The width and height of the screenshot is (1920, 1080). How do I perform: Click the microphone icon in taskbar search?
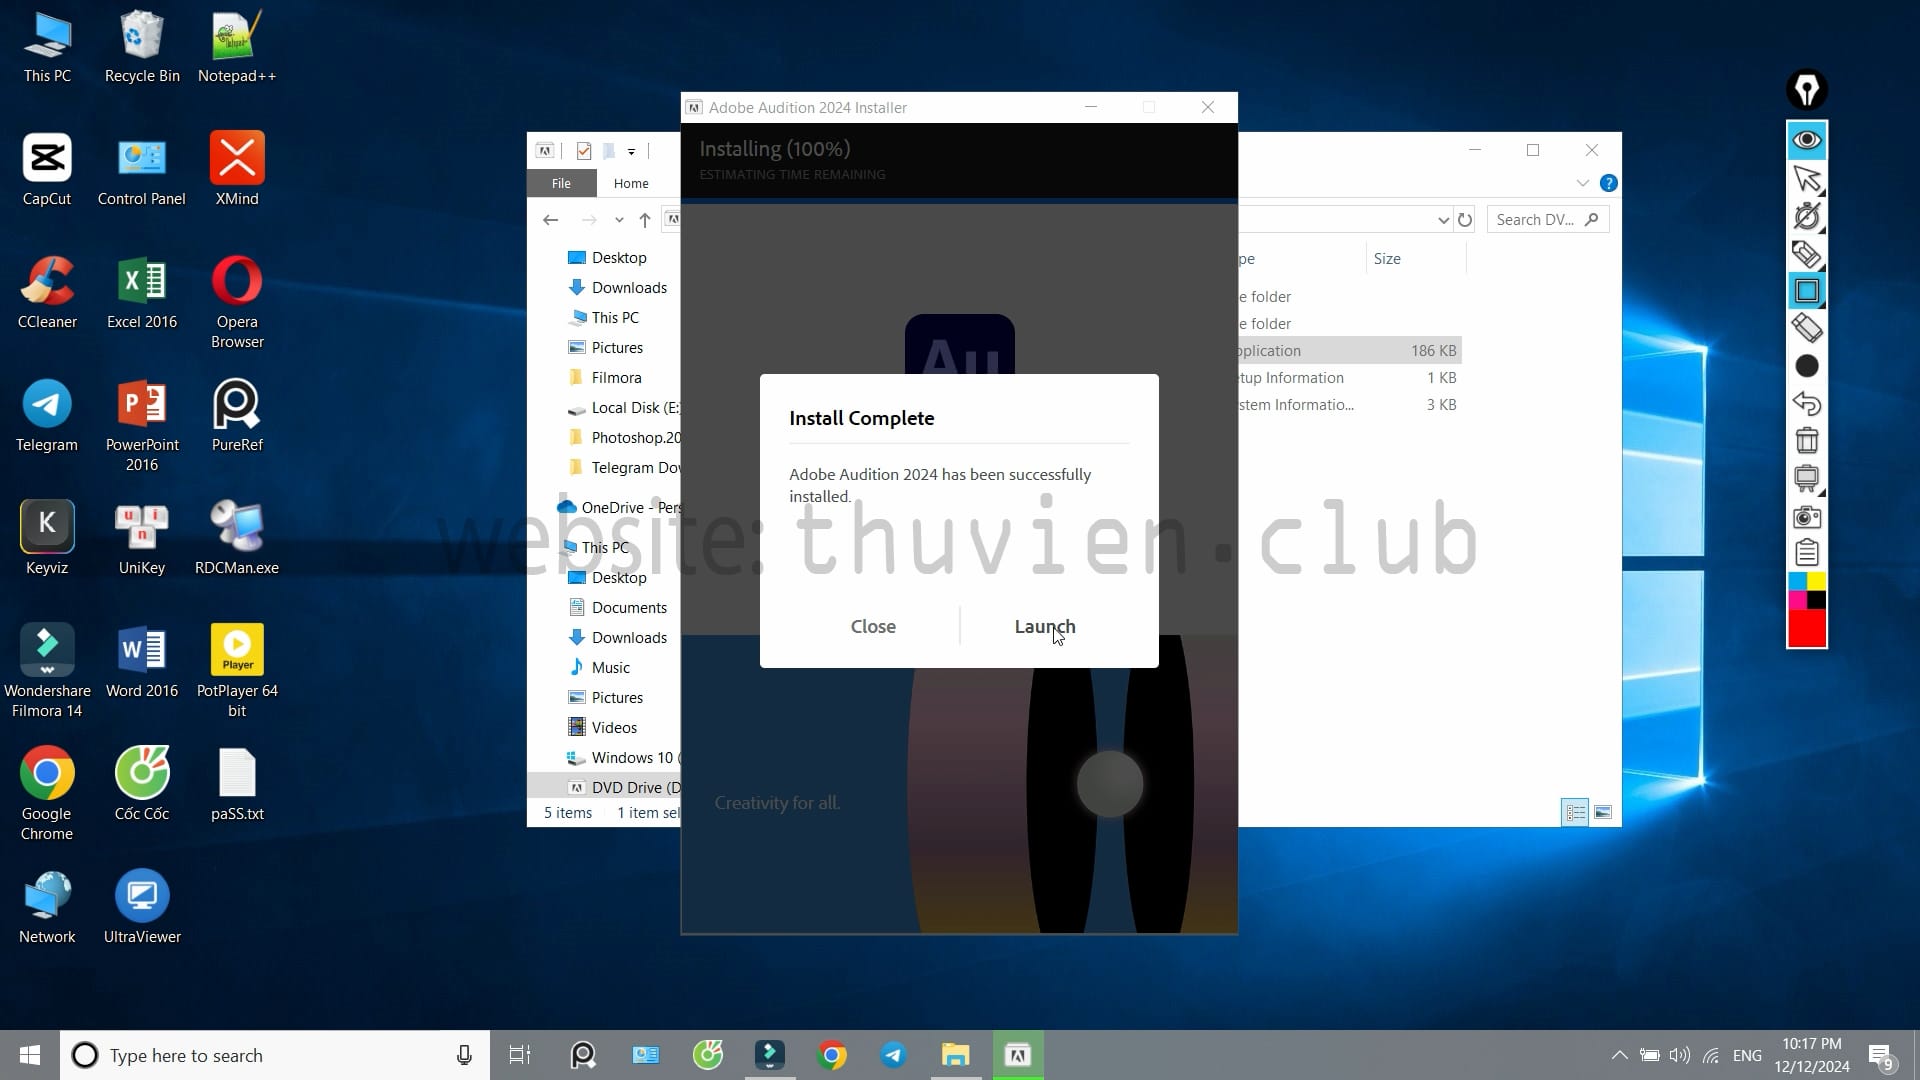pyautogui.click(x=464, y=1055)
